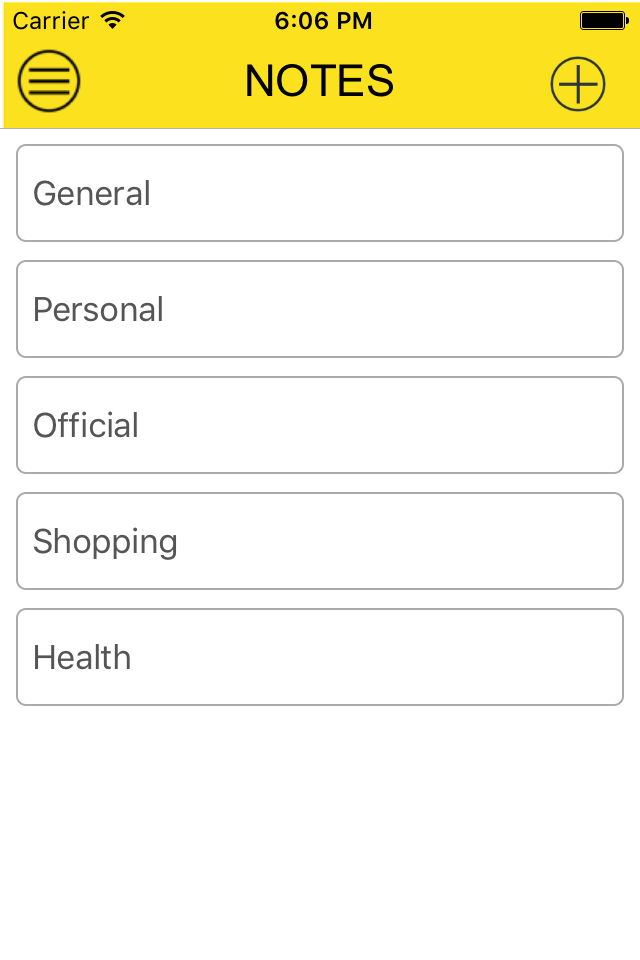The width and height of the screenshot is (640, 960).
Task: Select the middle row of the category list
Action: 320,425
